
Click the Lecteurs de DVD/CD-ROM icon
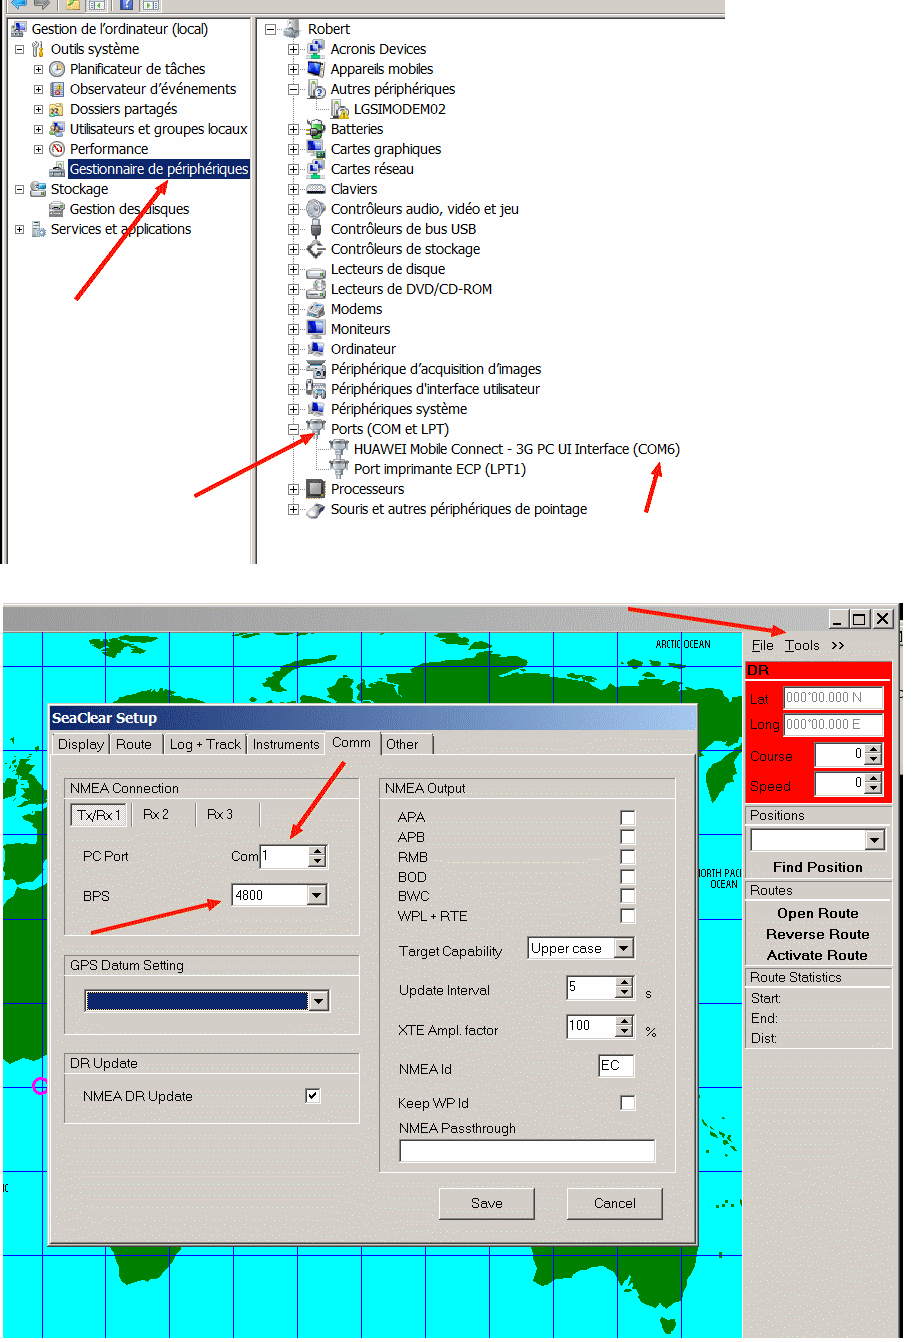click(x=316, y=289)
